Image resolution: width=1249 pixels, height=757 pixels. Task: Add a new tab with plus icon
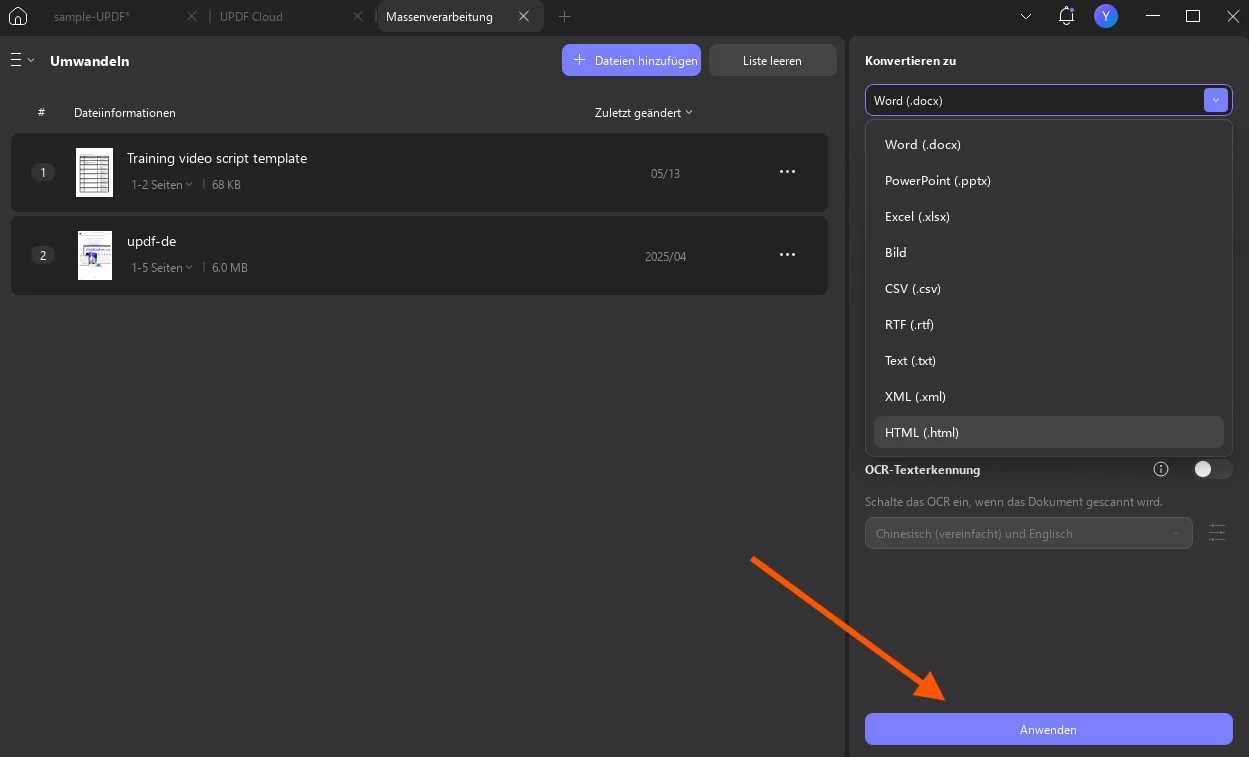(x=564, y=17)
